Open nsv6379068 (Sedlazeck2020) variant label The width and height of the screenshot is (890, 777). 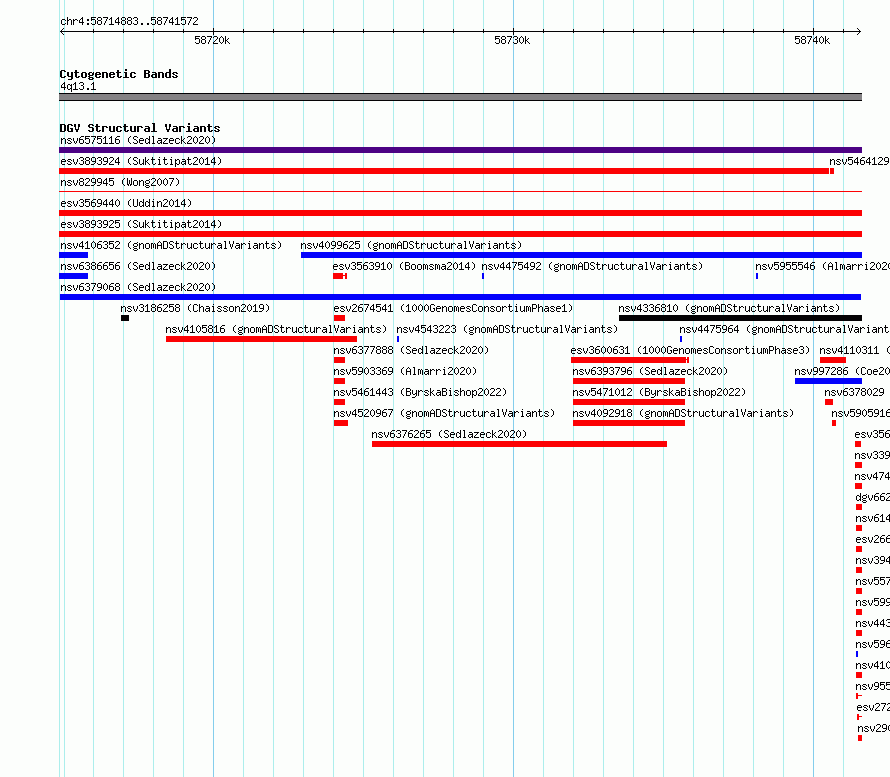(x=138, y=287)
